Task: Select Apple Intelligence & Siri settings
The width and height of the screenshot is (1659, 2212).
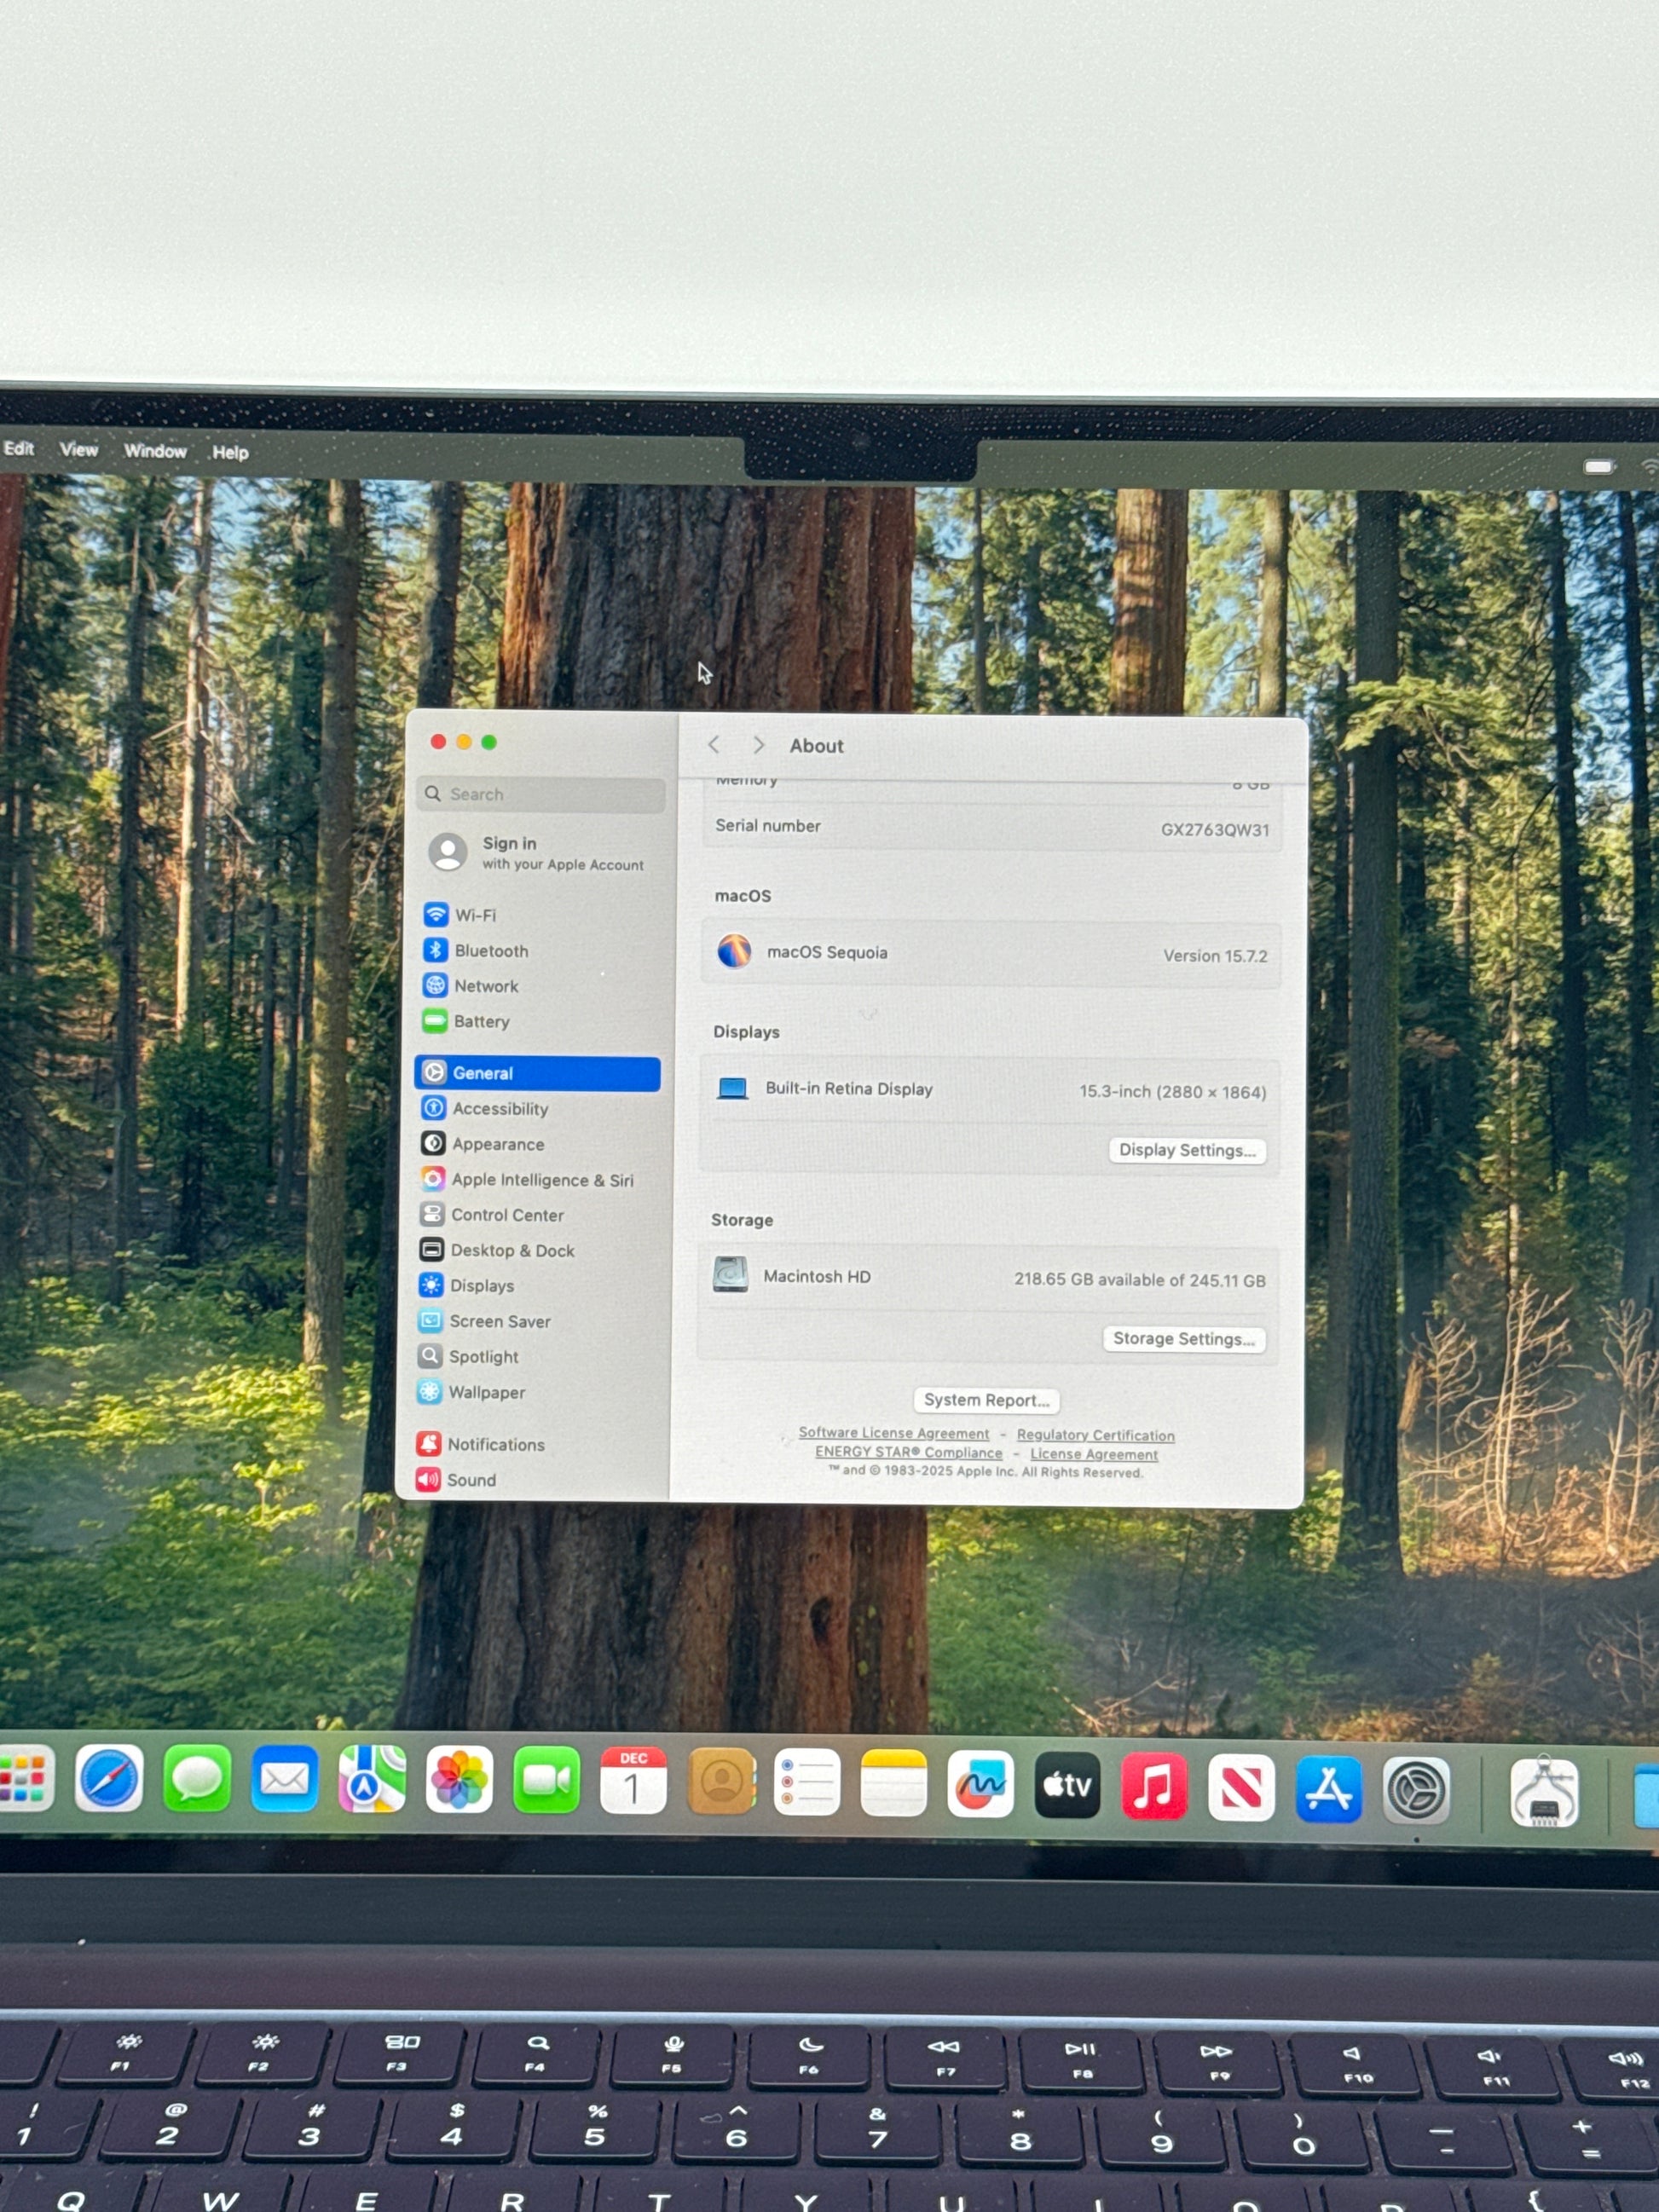Action: click(x=541, y=1180)
